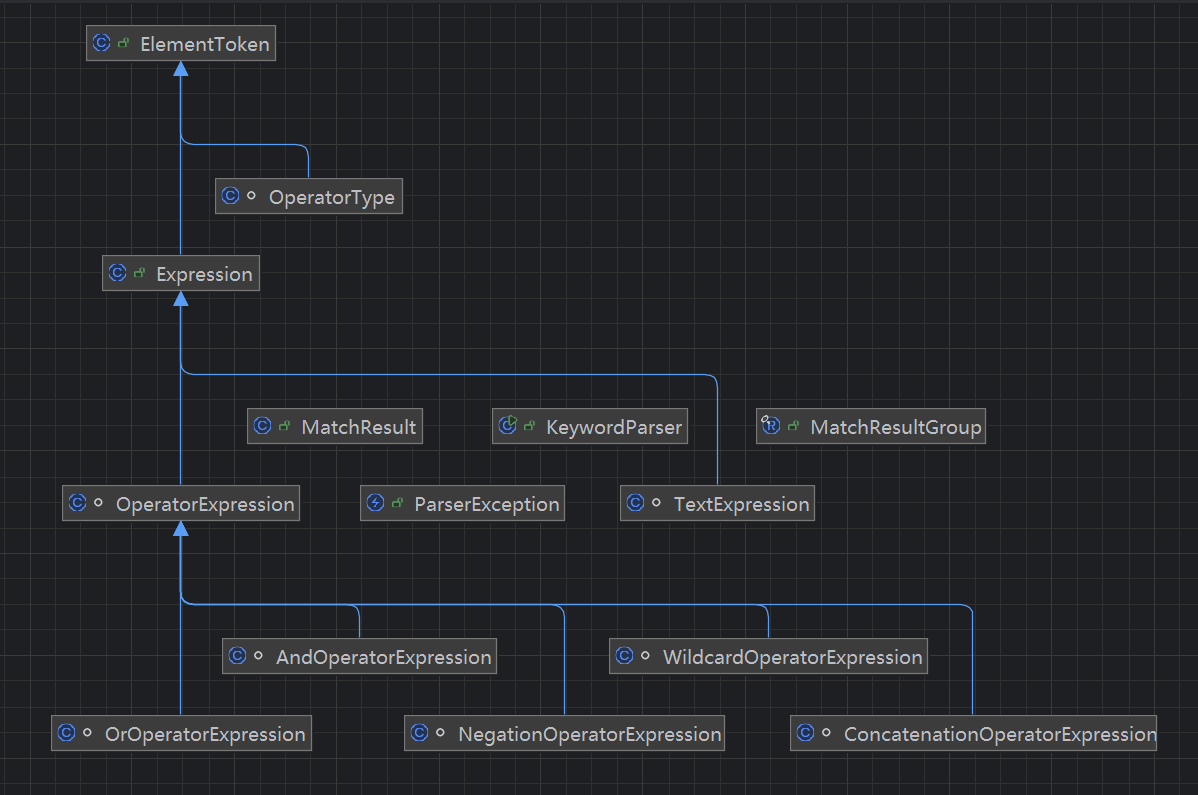Select the ConcatenationOperatorExpression label
The height and width of the screenshot is (795, 1198).
[999, 734]
